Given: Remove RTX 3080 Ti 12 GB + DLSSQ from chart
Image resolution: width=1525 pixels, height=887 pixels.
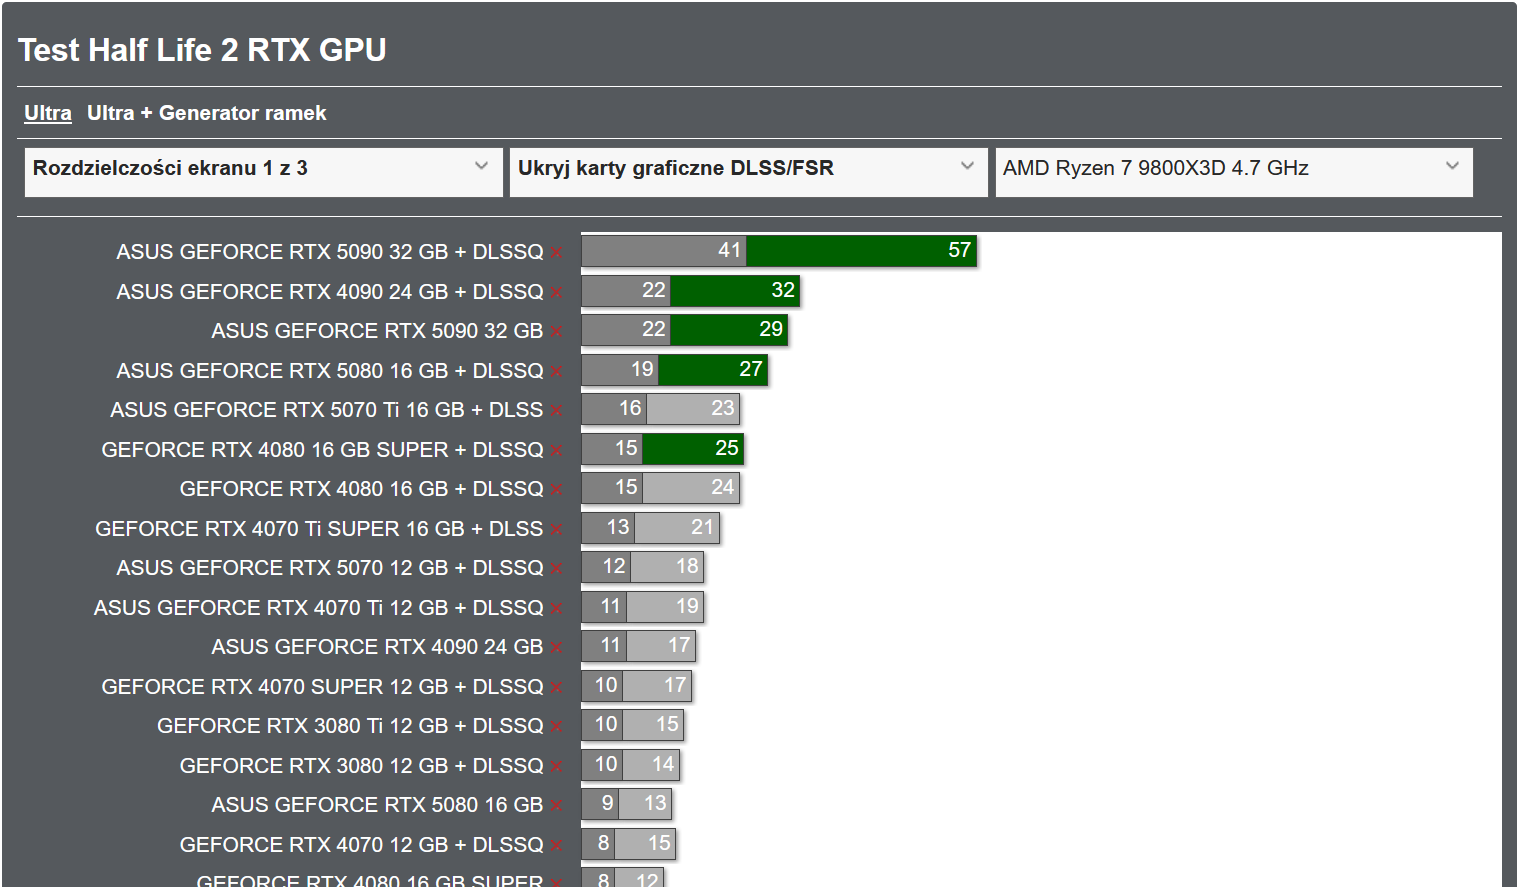Looking at the screenshot, I should [557, 727].
